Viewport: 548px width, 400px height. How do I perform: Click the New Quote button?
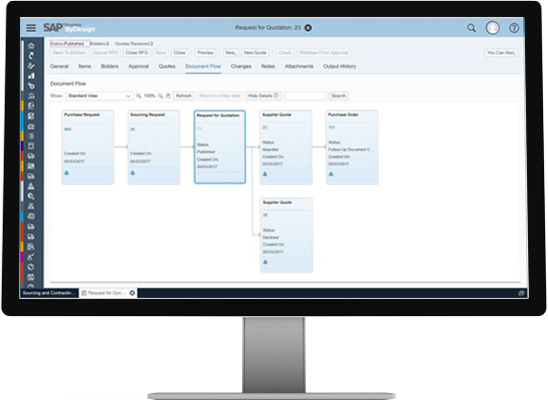pyautogui.click(x=255, y=53)
